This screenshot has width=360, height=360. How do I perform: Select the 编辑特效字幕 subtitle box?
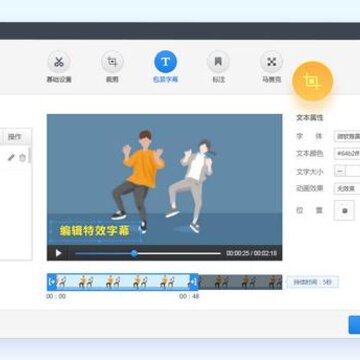coord(95,231)
